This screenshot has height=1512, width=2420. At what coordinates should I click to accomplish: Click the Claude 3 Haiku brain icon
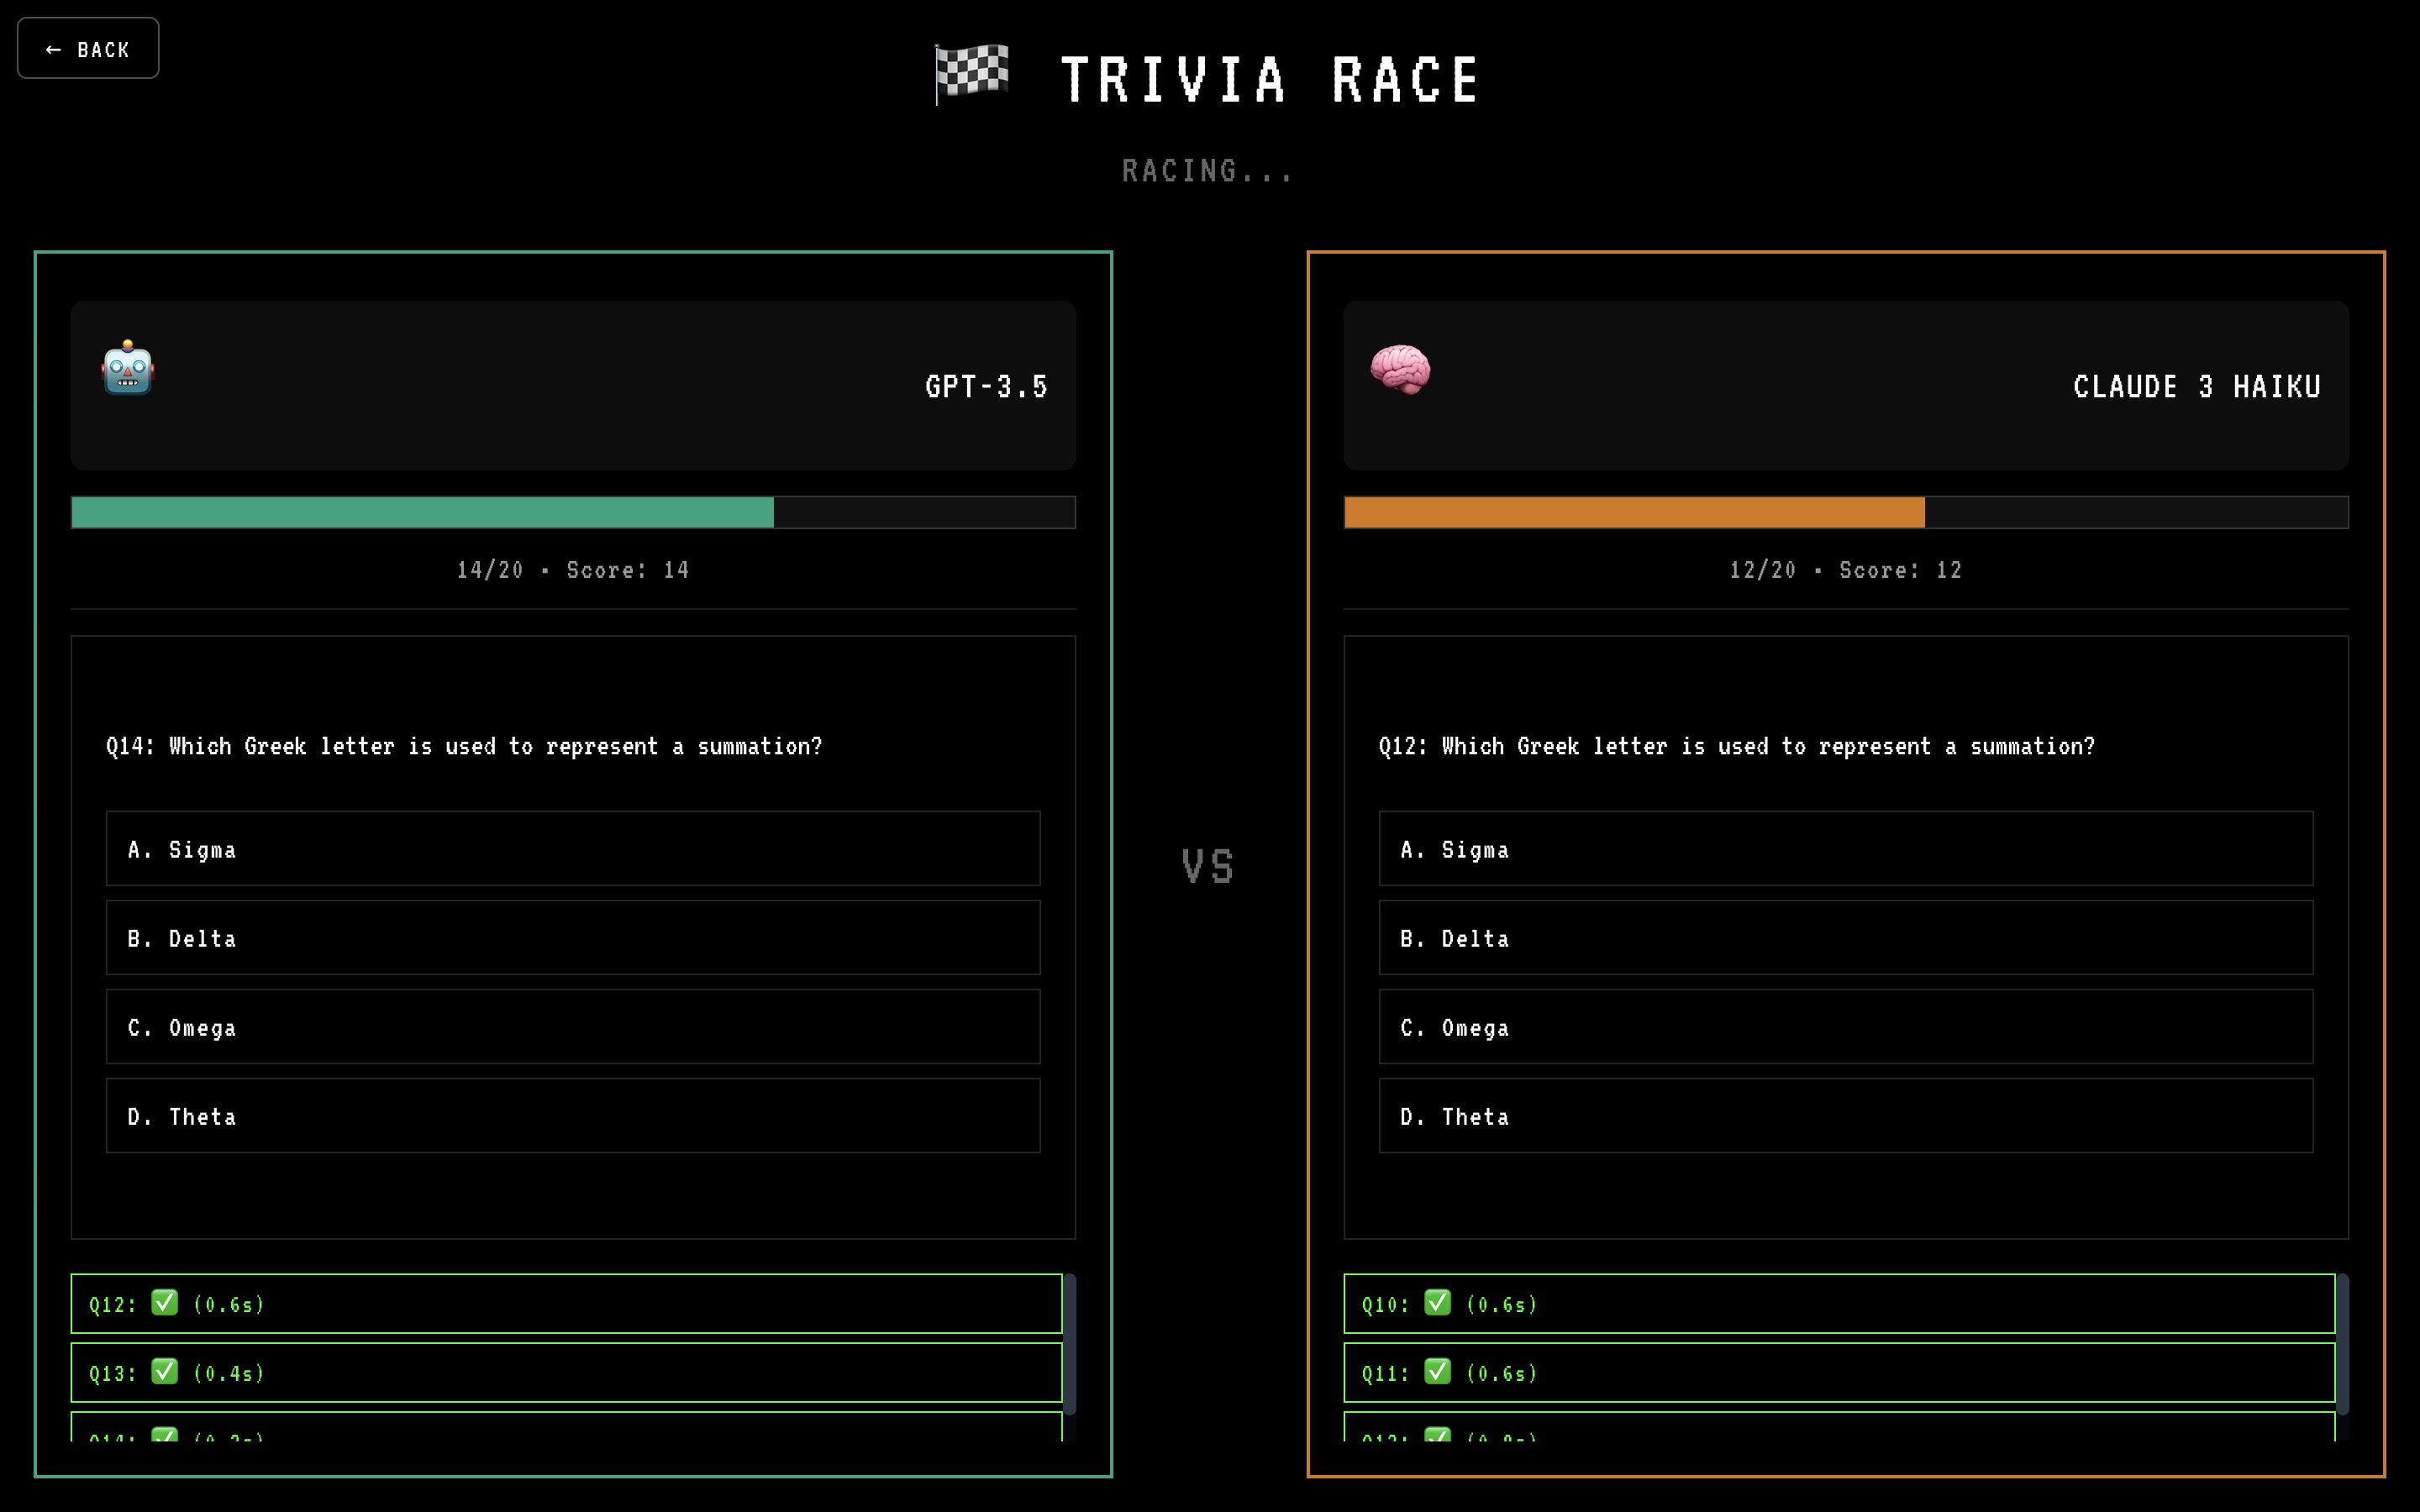tap(1400, 368)
